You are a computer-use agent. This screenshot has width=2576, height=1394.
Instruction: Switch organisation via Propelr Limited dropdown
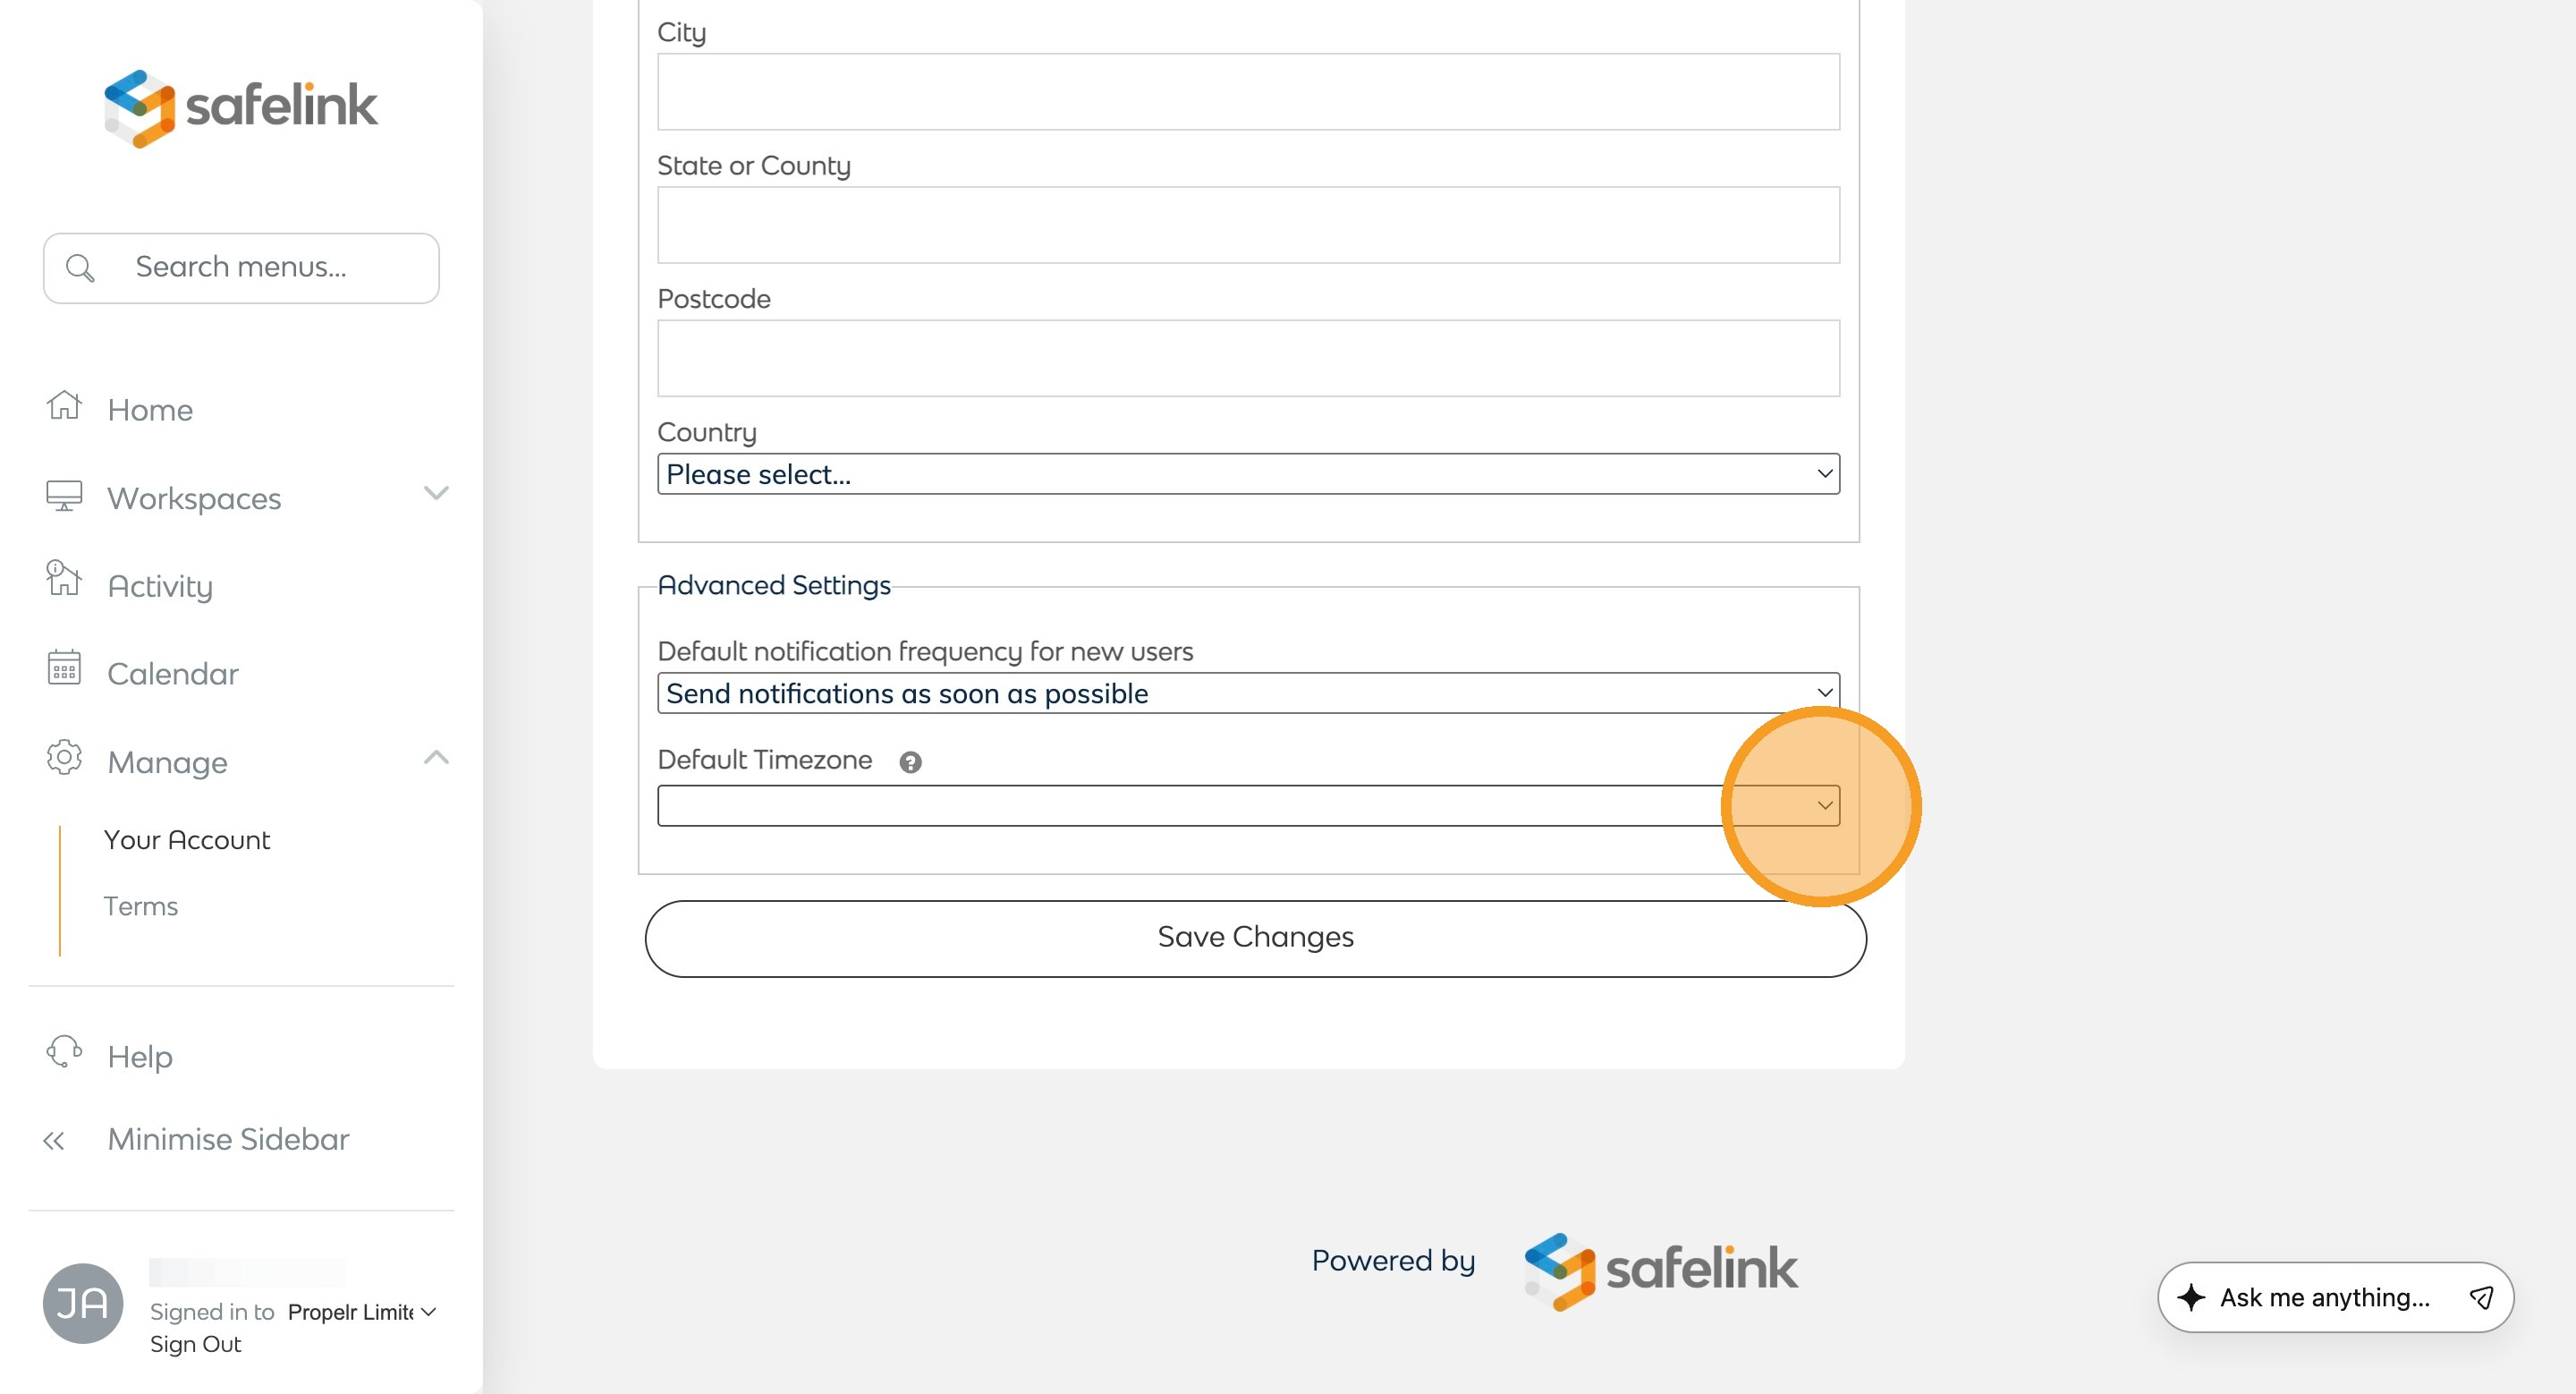[362, 1312]
